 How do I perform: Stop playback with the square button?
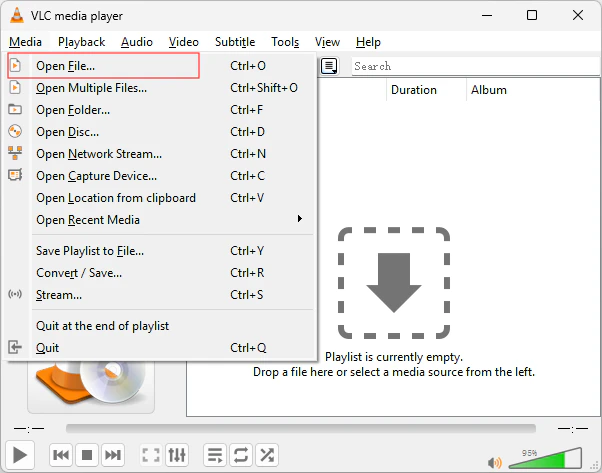(x=87, y=455)
